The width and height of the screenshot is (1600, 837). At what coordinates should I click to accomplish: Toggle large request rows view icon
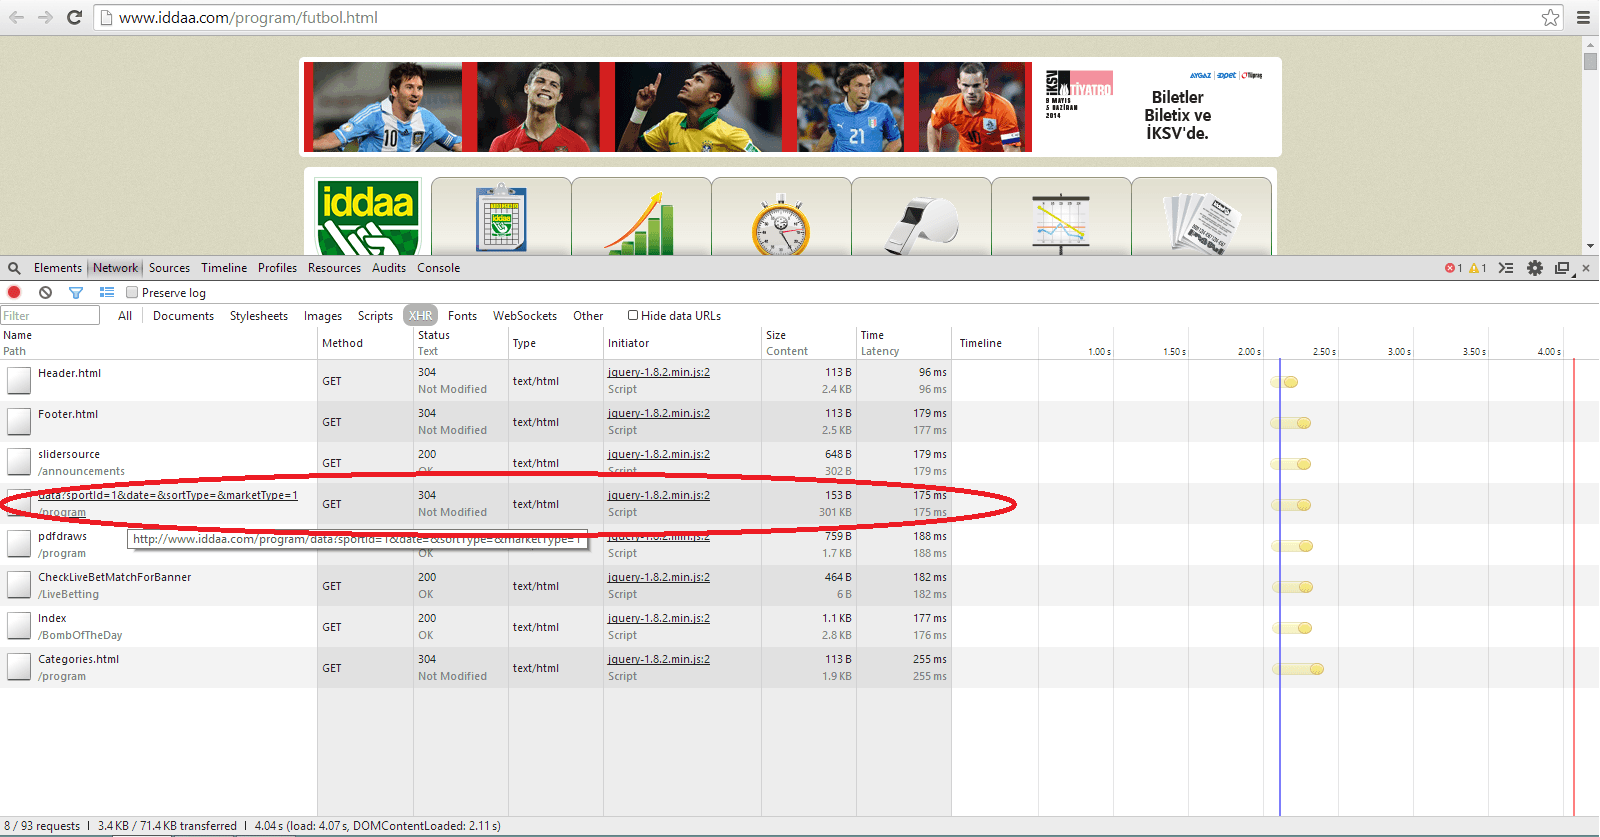107,292
